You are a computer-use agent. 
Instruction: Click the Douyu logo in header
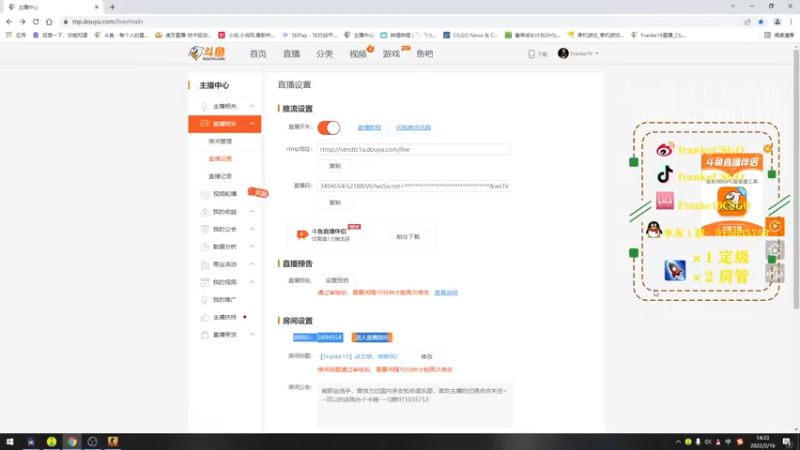click(207, 53)
